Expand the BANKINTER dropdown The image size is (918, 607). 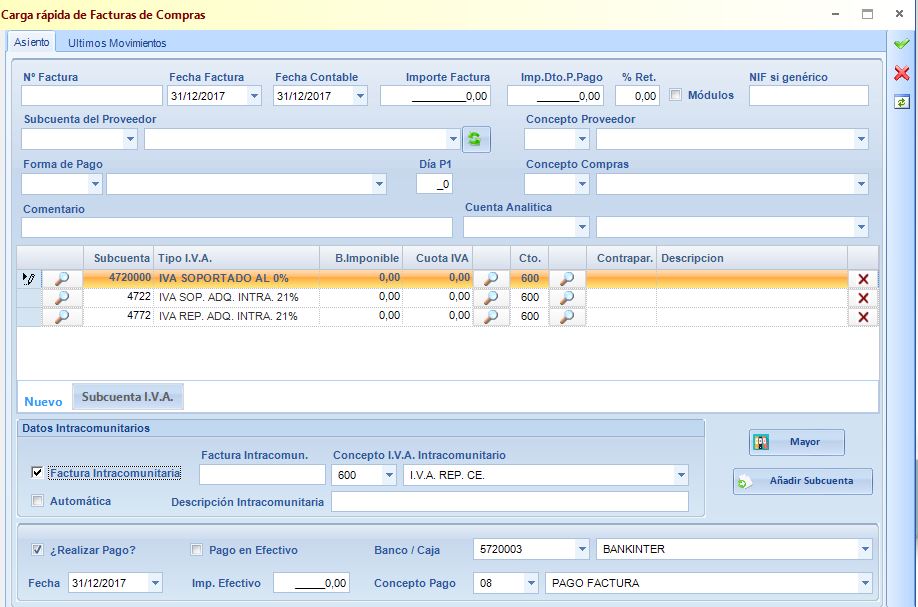click(x=865, y=549)
